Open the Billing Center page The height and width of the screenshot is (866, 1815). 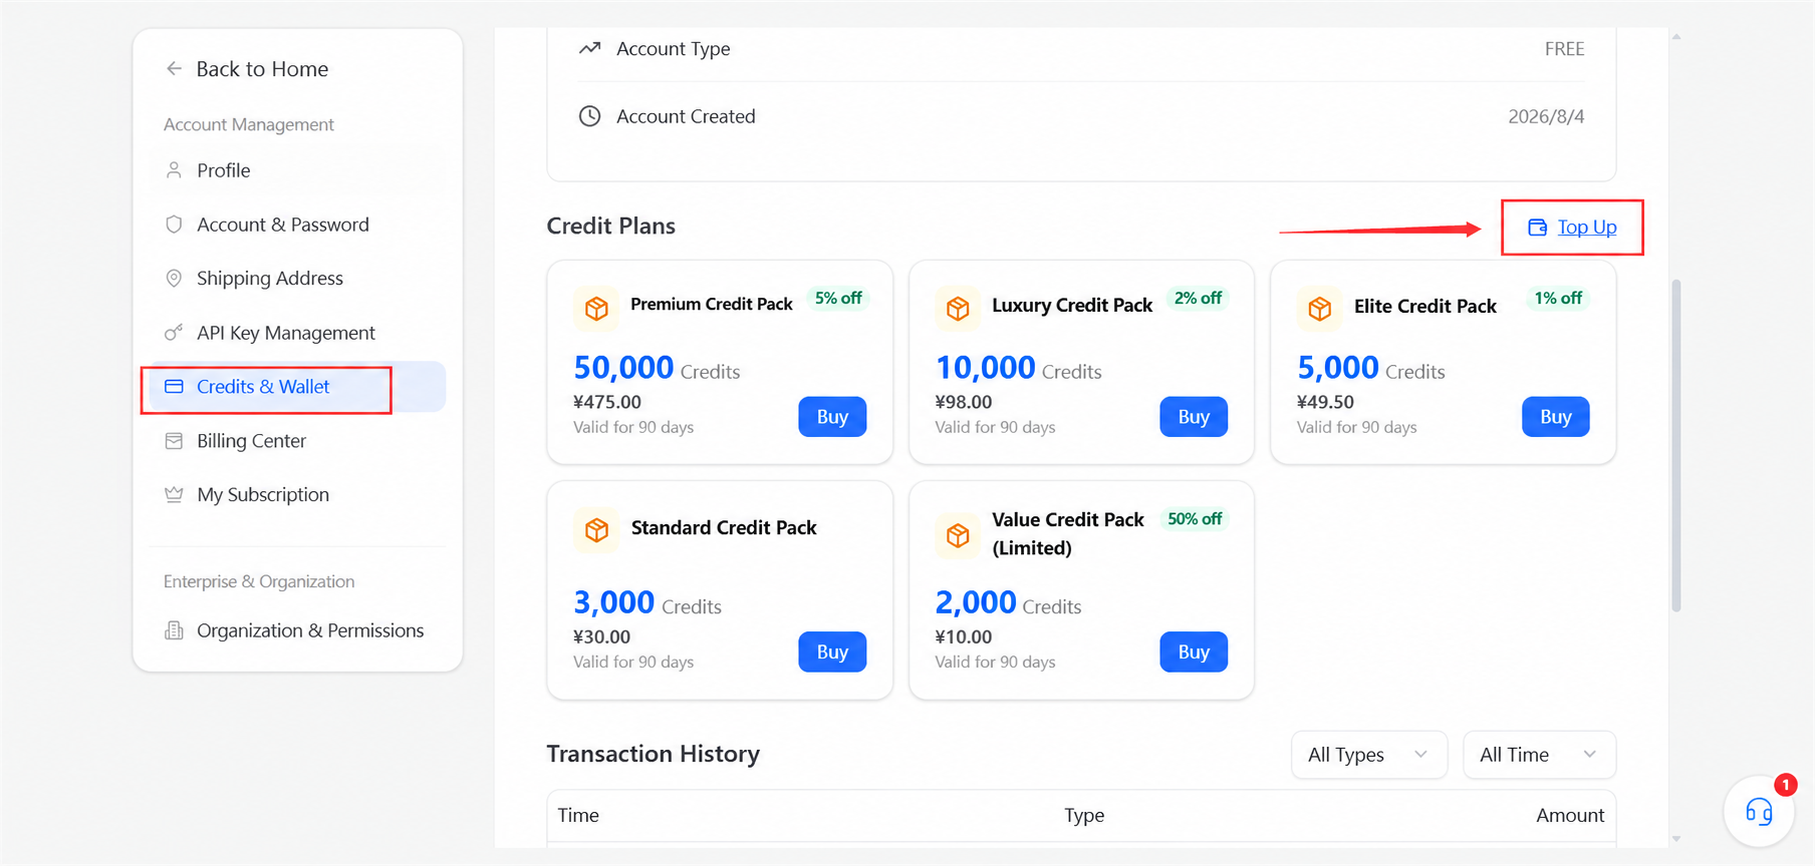[x=297, y=441]
